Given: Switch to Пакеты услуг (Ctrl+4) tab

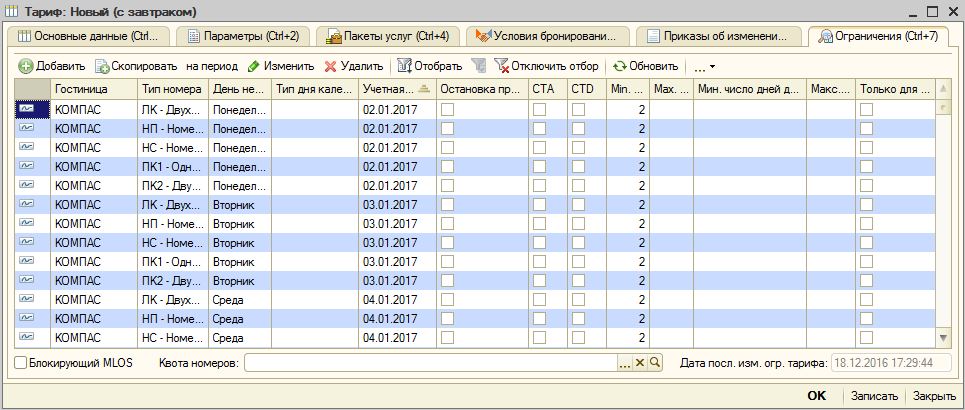Looking at the screenshot, I should pos(388,36).
